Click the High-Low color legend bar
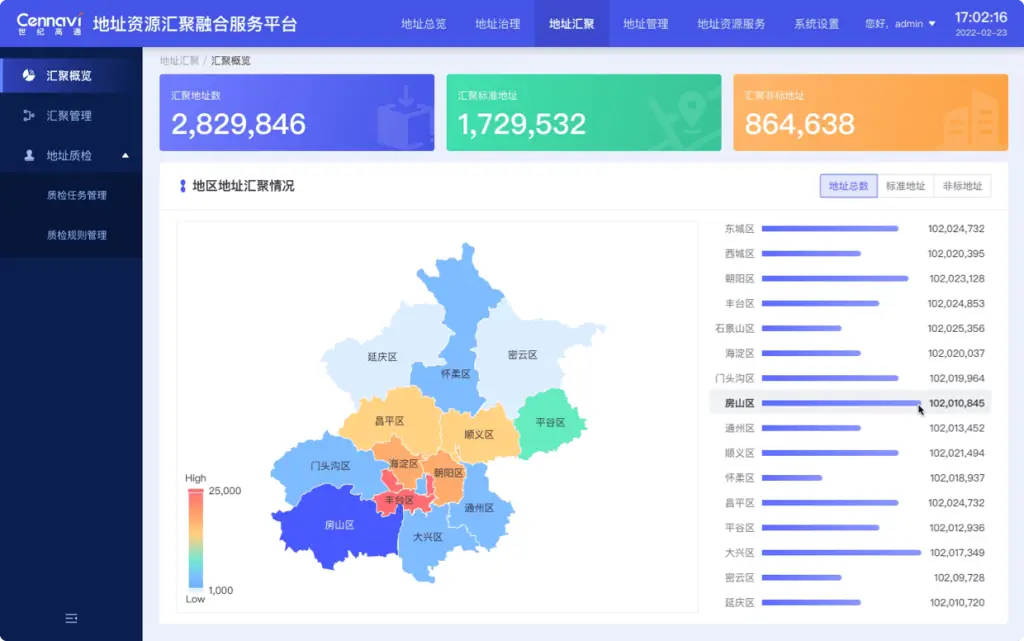1024x641 pixels. point(195,538)
